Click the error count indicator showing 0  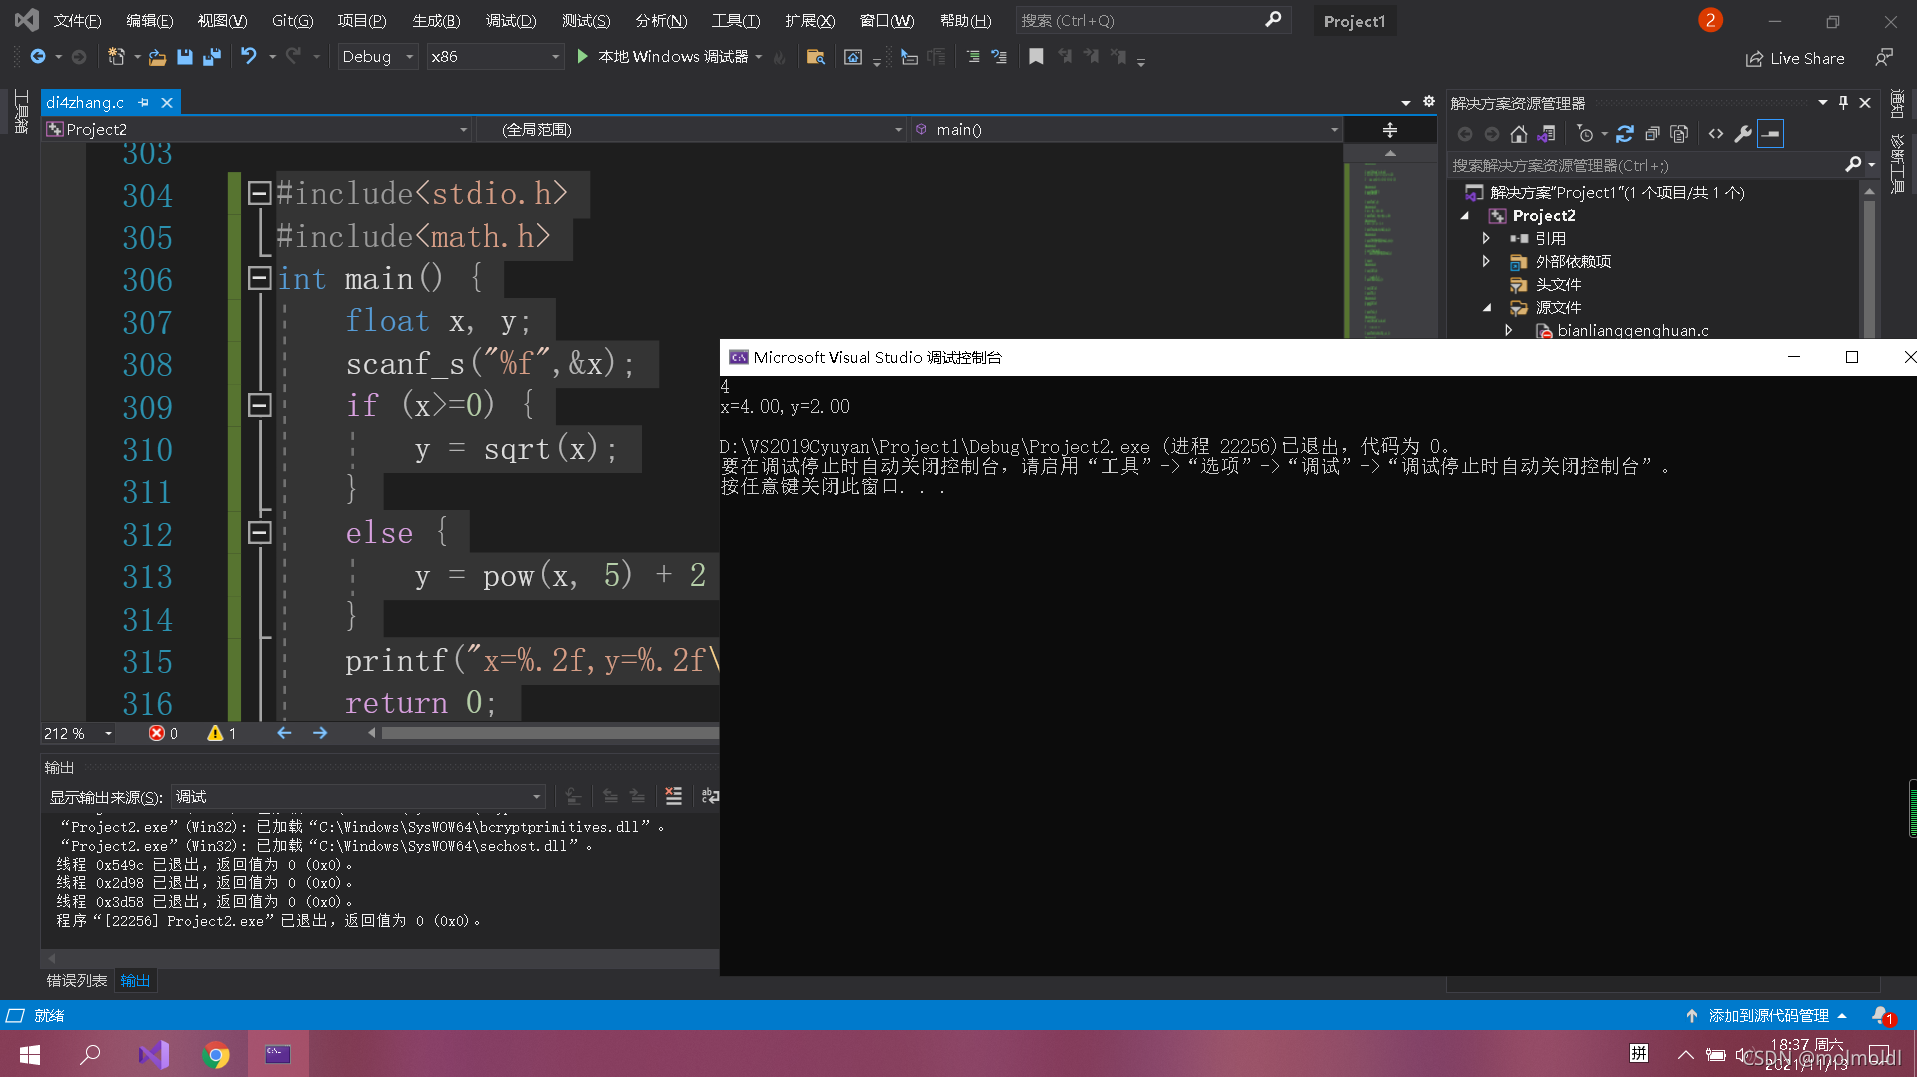163,734
